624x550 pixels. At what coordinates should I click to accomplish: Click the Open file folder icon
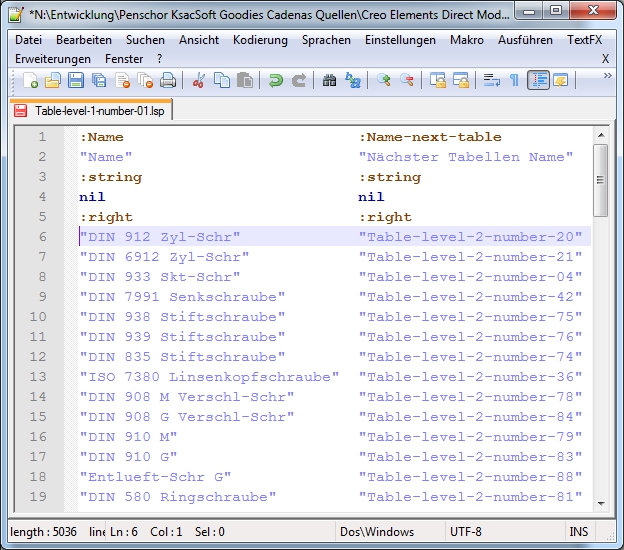point(53,81)
